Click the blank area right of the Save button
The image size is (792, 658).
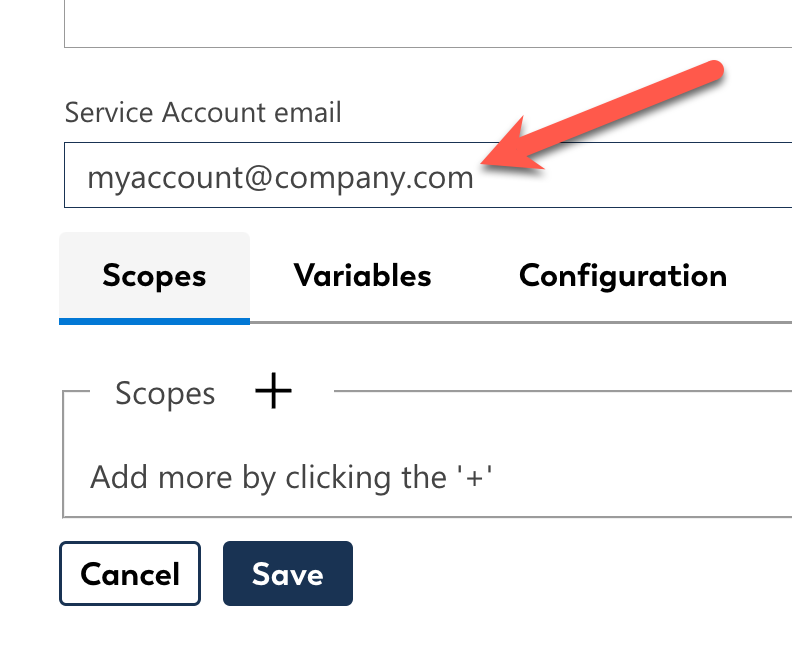click(x=560, y=574)
